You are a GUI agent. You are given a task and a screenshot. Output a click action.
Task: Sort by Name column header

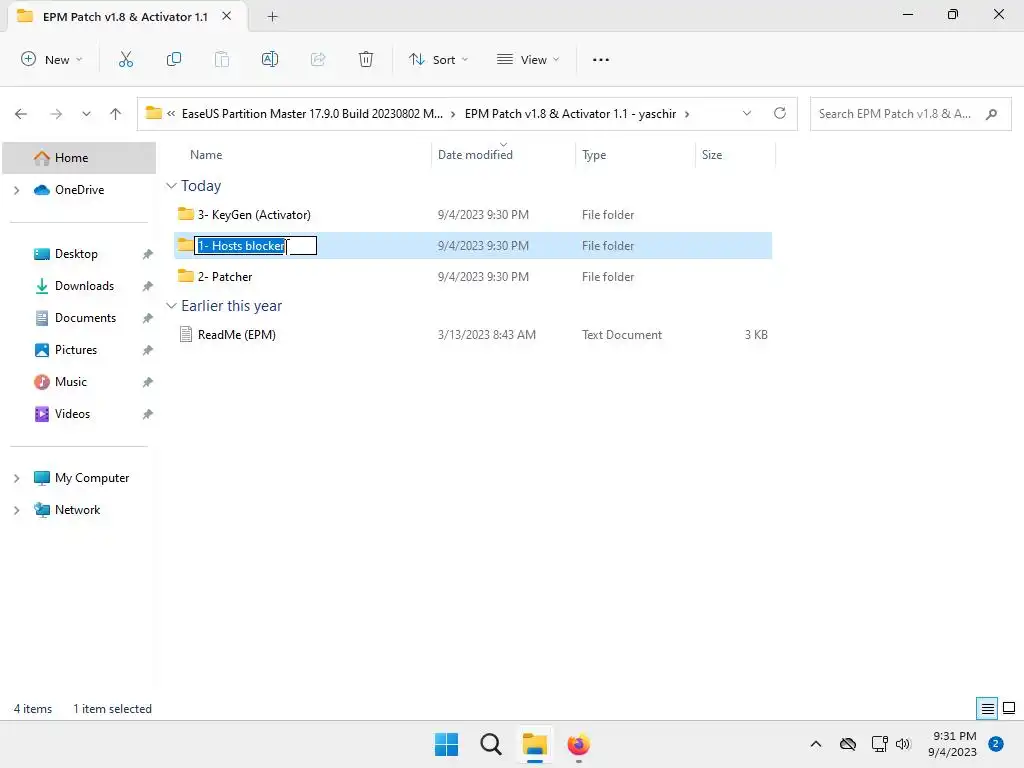point(206,155)
